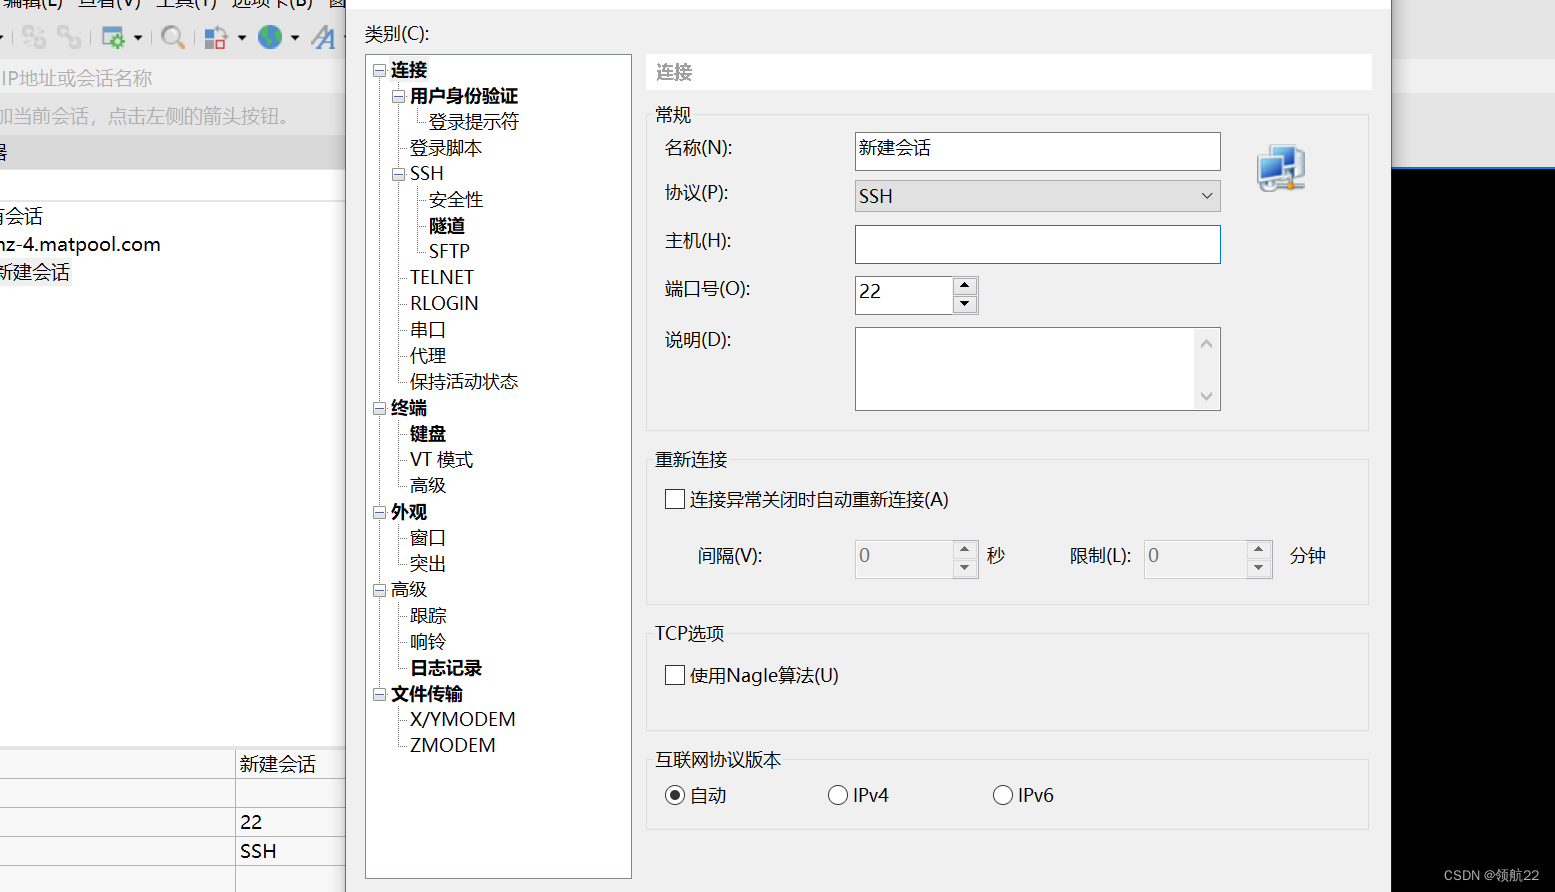
Task: Click the magnifier search icon in toolbar
Action: [x=173, y=38]
